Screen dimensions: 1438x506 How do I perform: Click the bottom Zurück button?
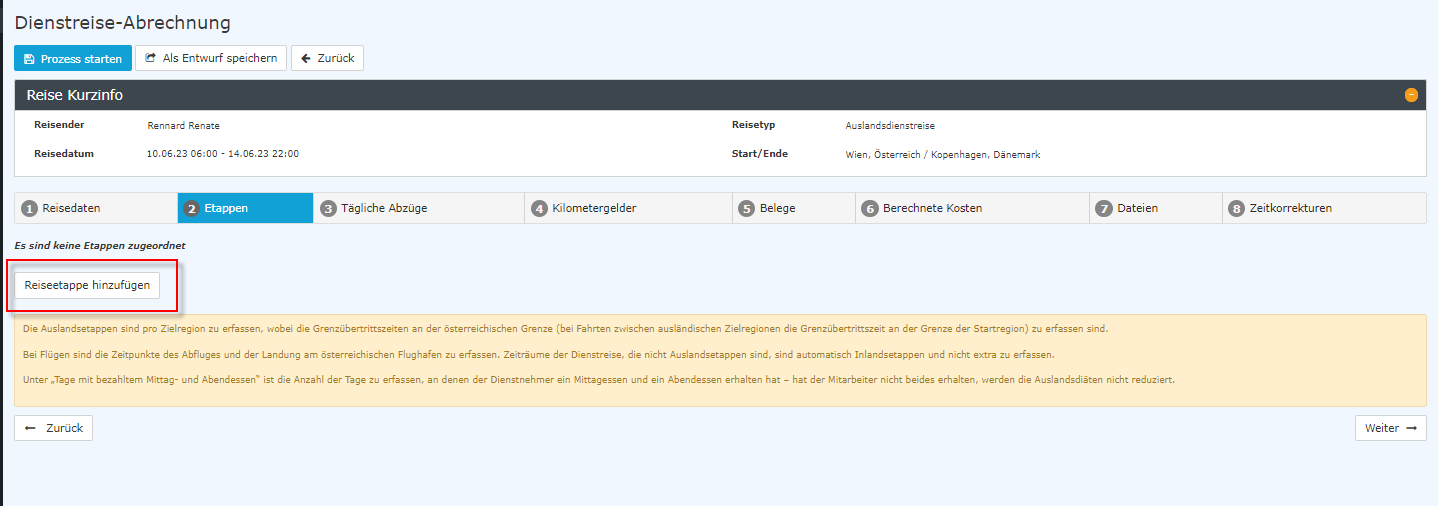coord(54,428)
